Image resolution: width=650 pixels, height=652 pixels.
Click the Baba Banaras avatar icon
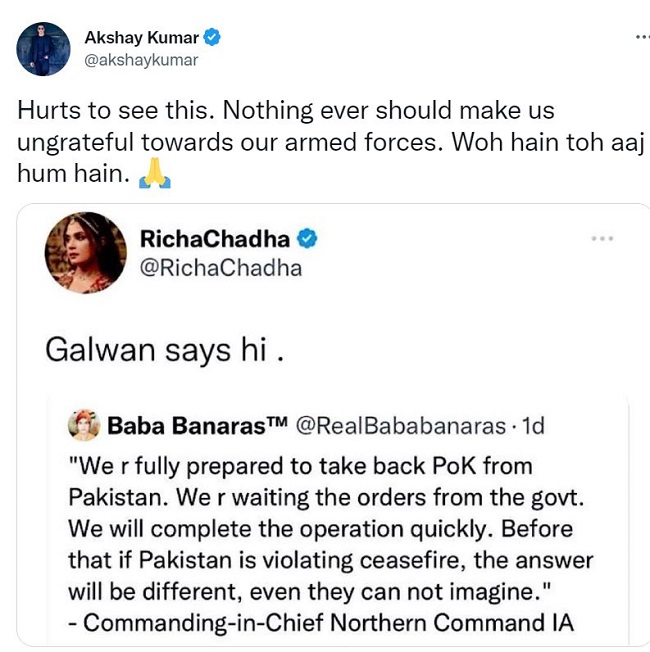pyautogui.click(x=83, y=426)
